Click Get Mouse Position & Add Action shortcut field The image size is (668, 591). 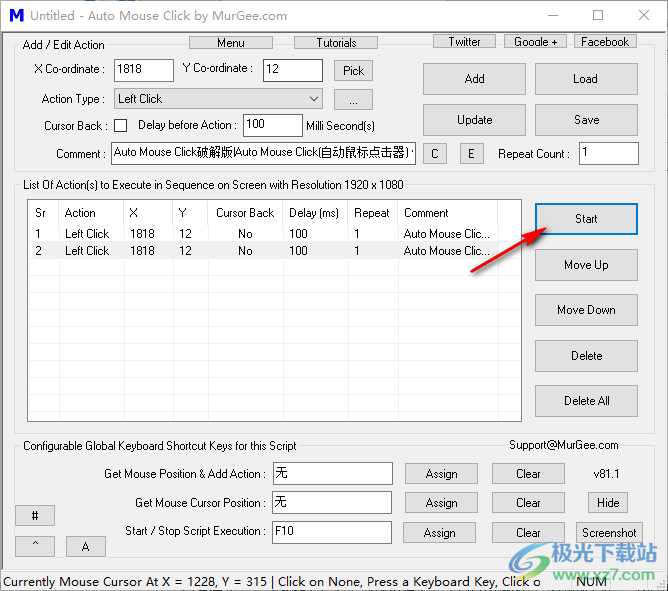point(332,473)
